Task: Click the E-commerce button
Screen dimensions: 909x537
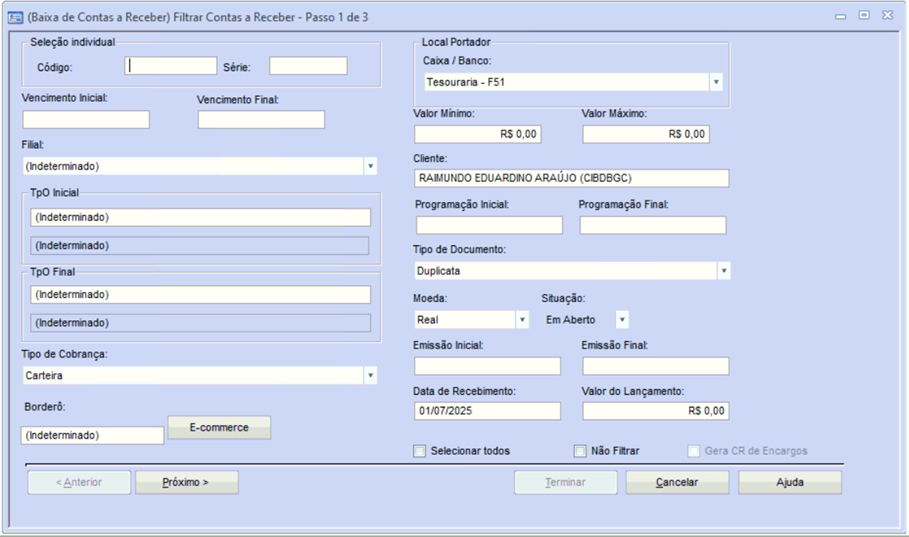Action: (219, 427)
